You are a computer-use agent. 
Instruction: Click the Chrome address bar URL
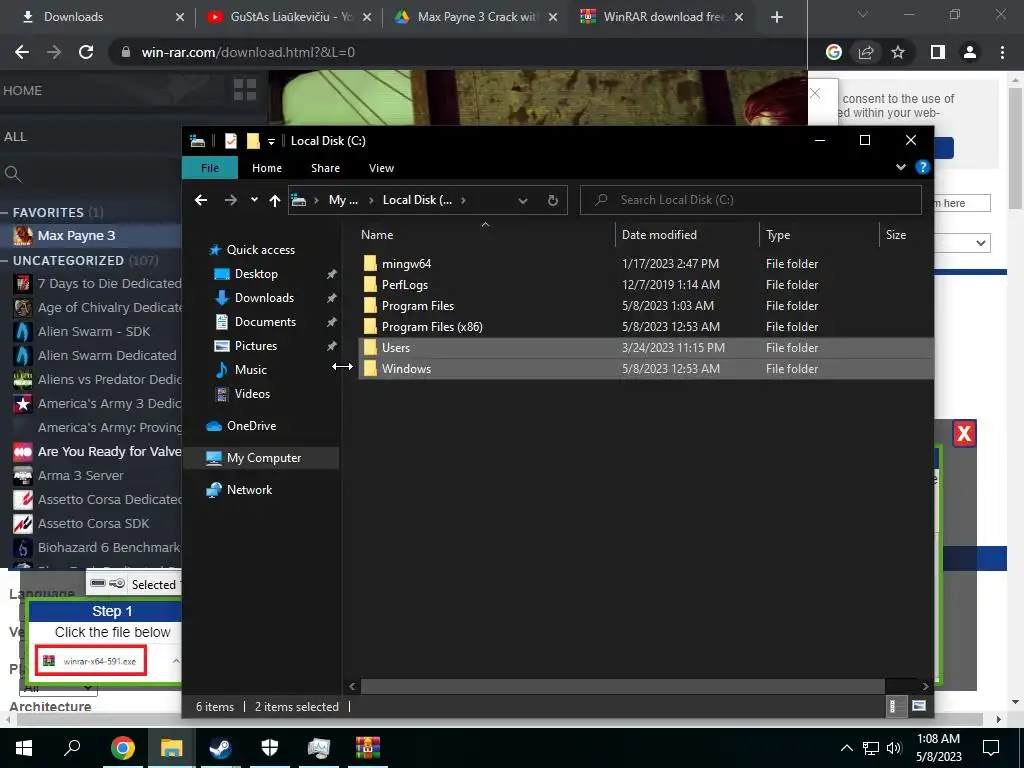coord(248,52)
